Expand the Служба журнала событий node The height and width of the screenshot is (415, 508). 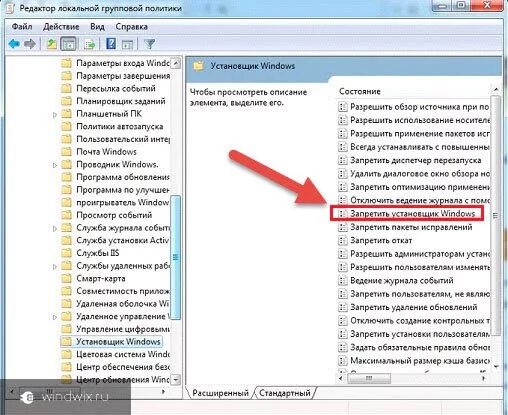[55, 228]
